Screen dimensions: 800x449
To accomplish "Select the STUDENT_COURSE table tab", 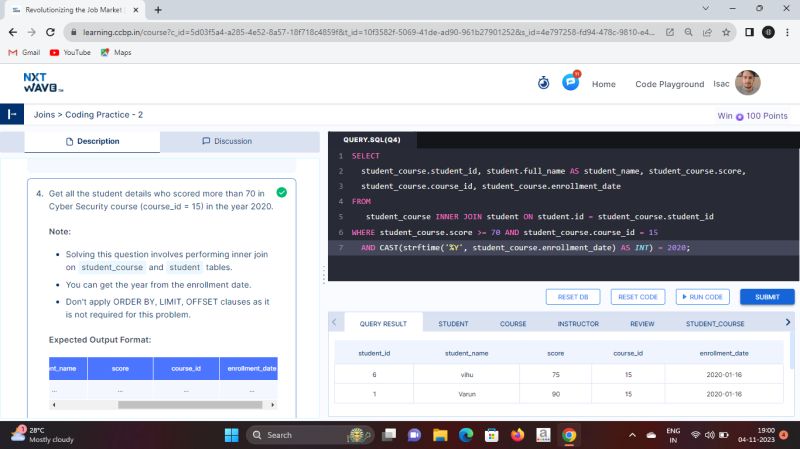I will pos(715,324).
